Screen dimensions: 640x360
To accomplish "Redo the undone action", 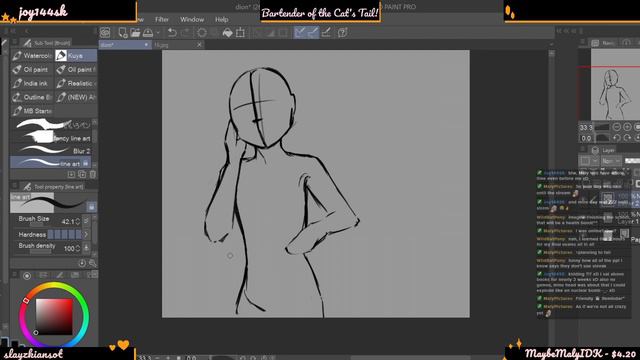I will pyautogui.click(x=185, y=32).
